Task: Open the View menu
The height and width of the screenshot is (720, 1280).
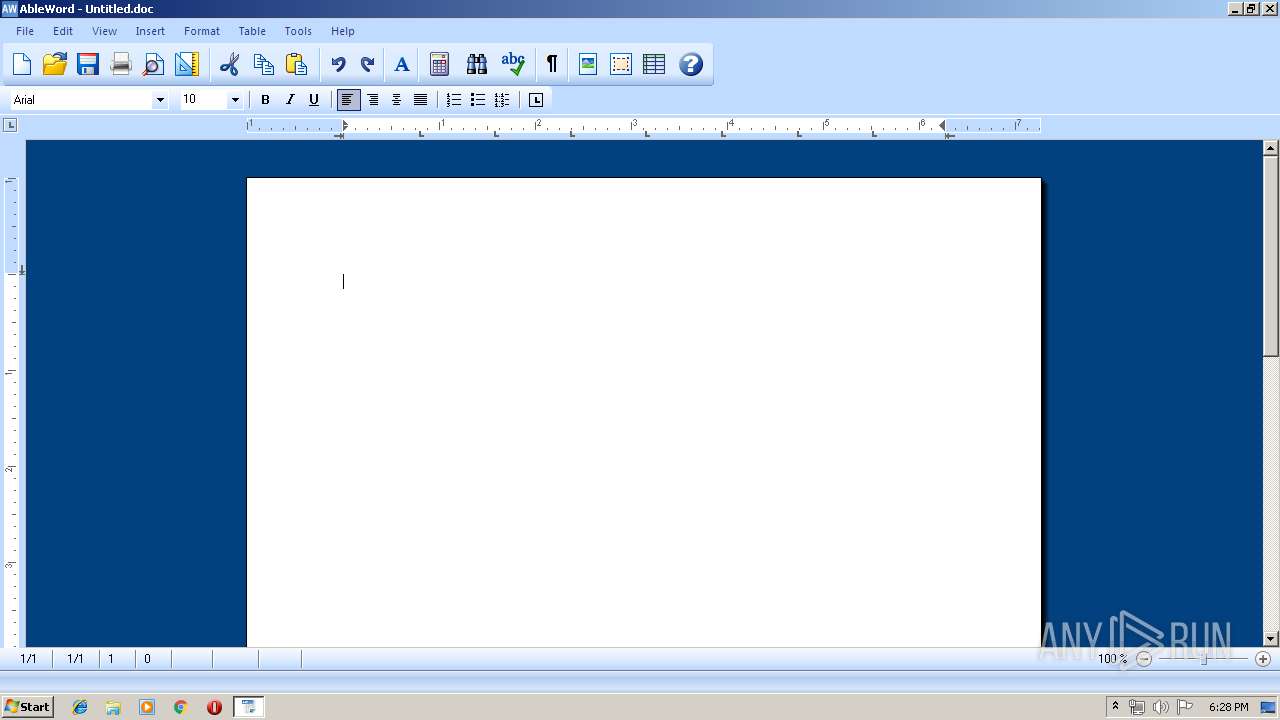Action: 105,31
